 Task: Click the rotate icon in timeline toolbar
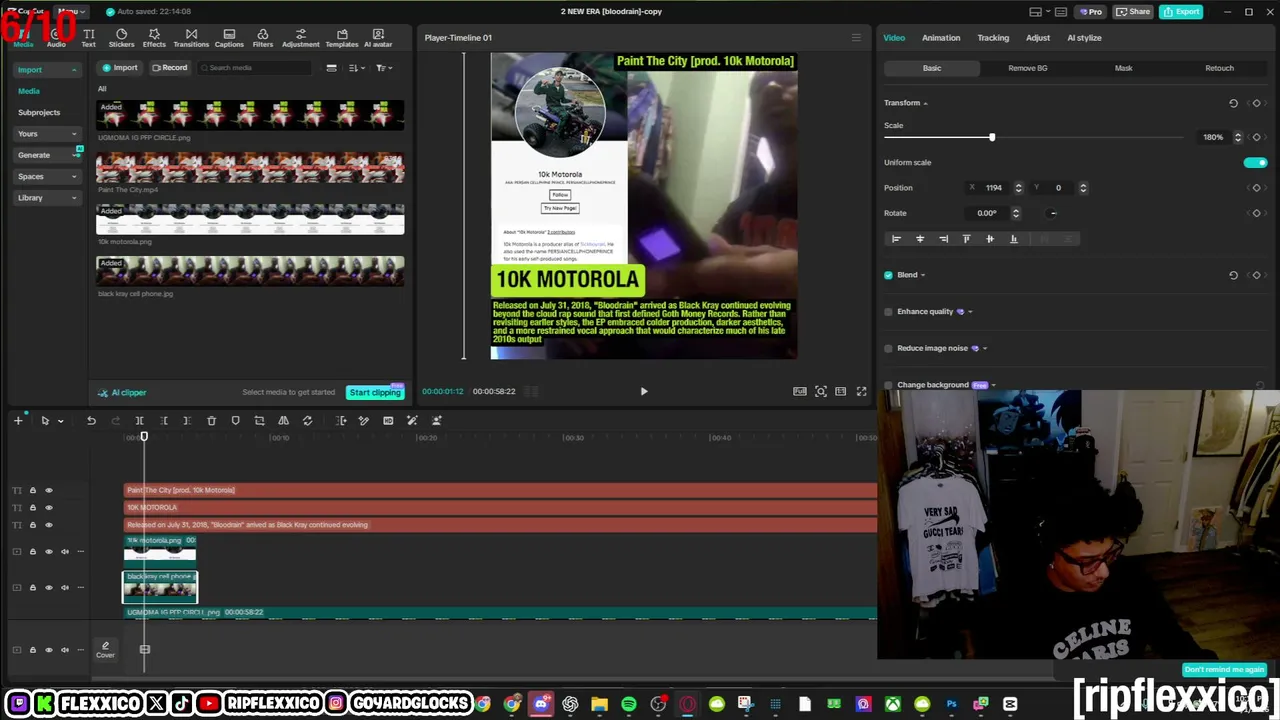307,421
